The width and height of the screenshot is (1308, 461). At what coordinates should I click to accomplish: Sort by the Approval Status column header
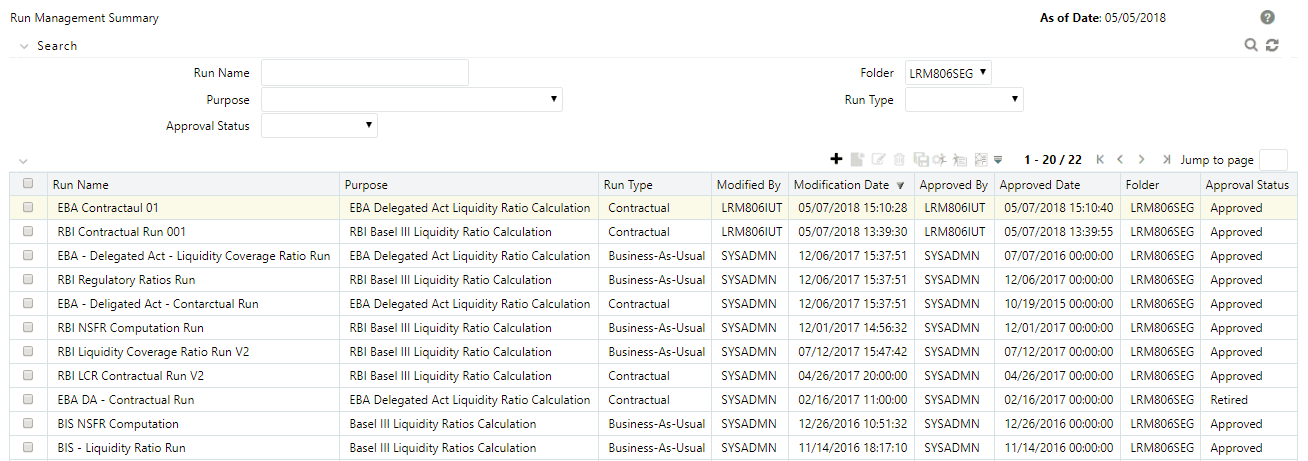[1247, 185]
